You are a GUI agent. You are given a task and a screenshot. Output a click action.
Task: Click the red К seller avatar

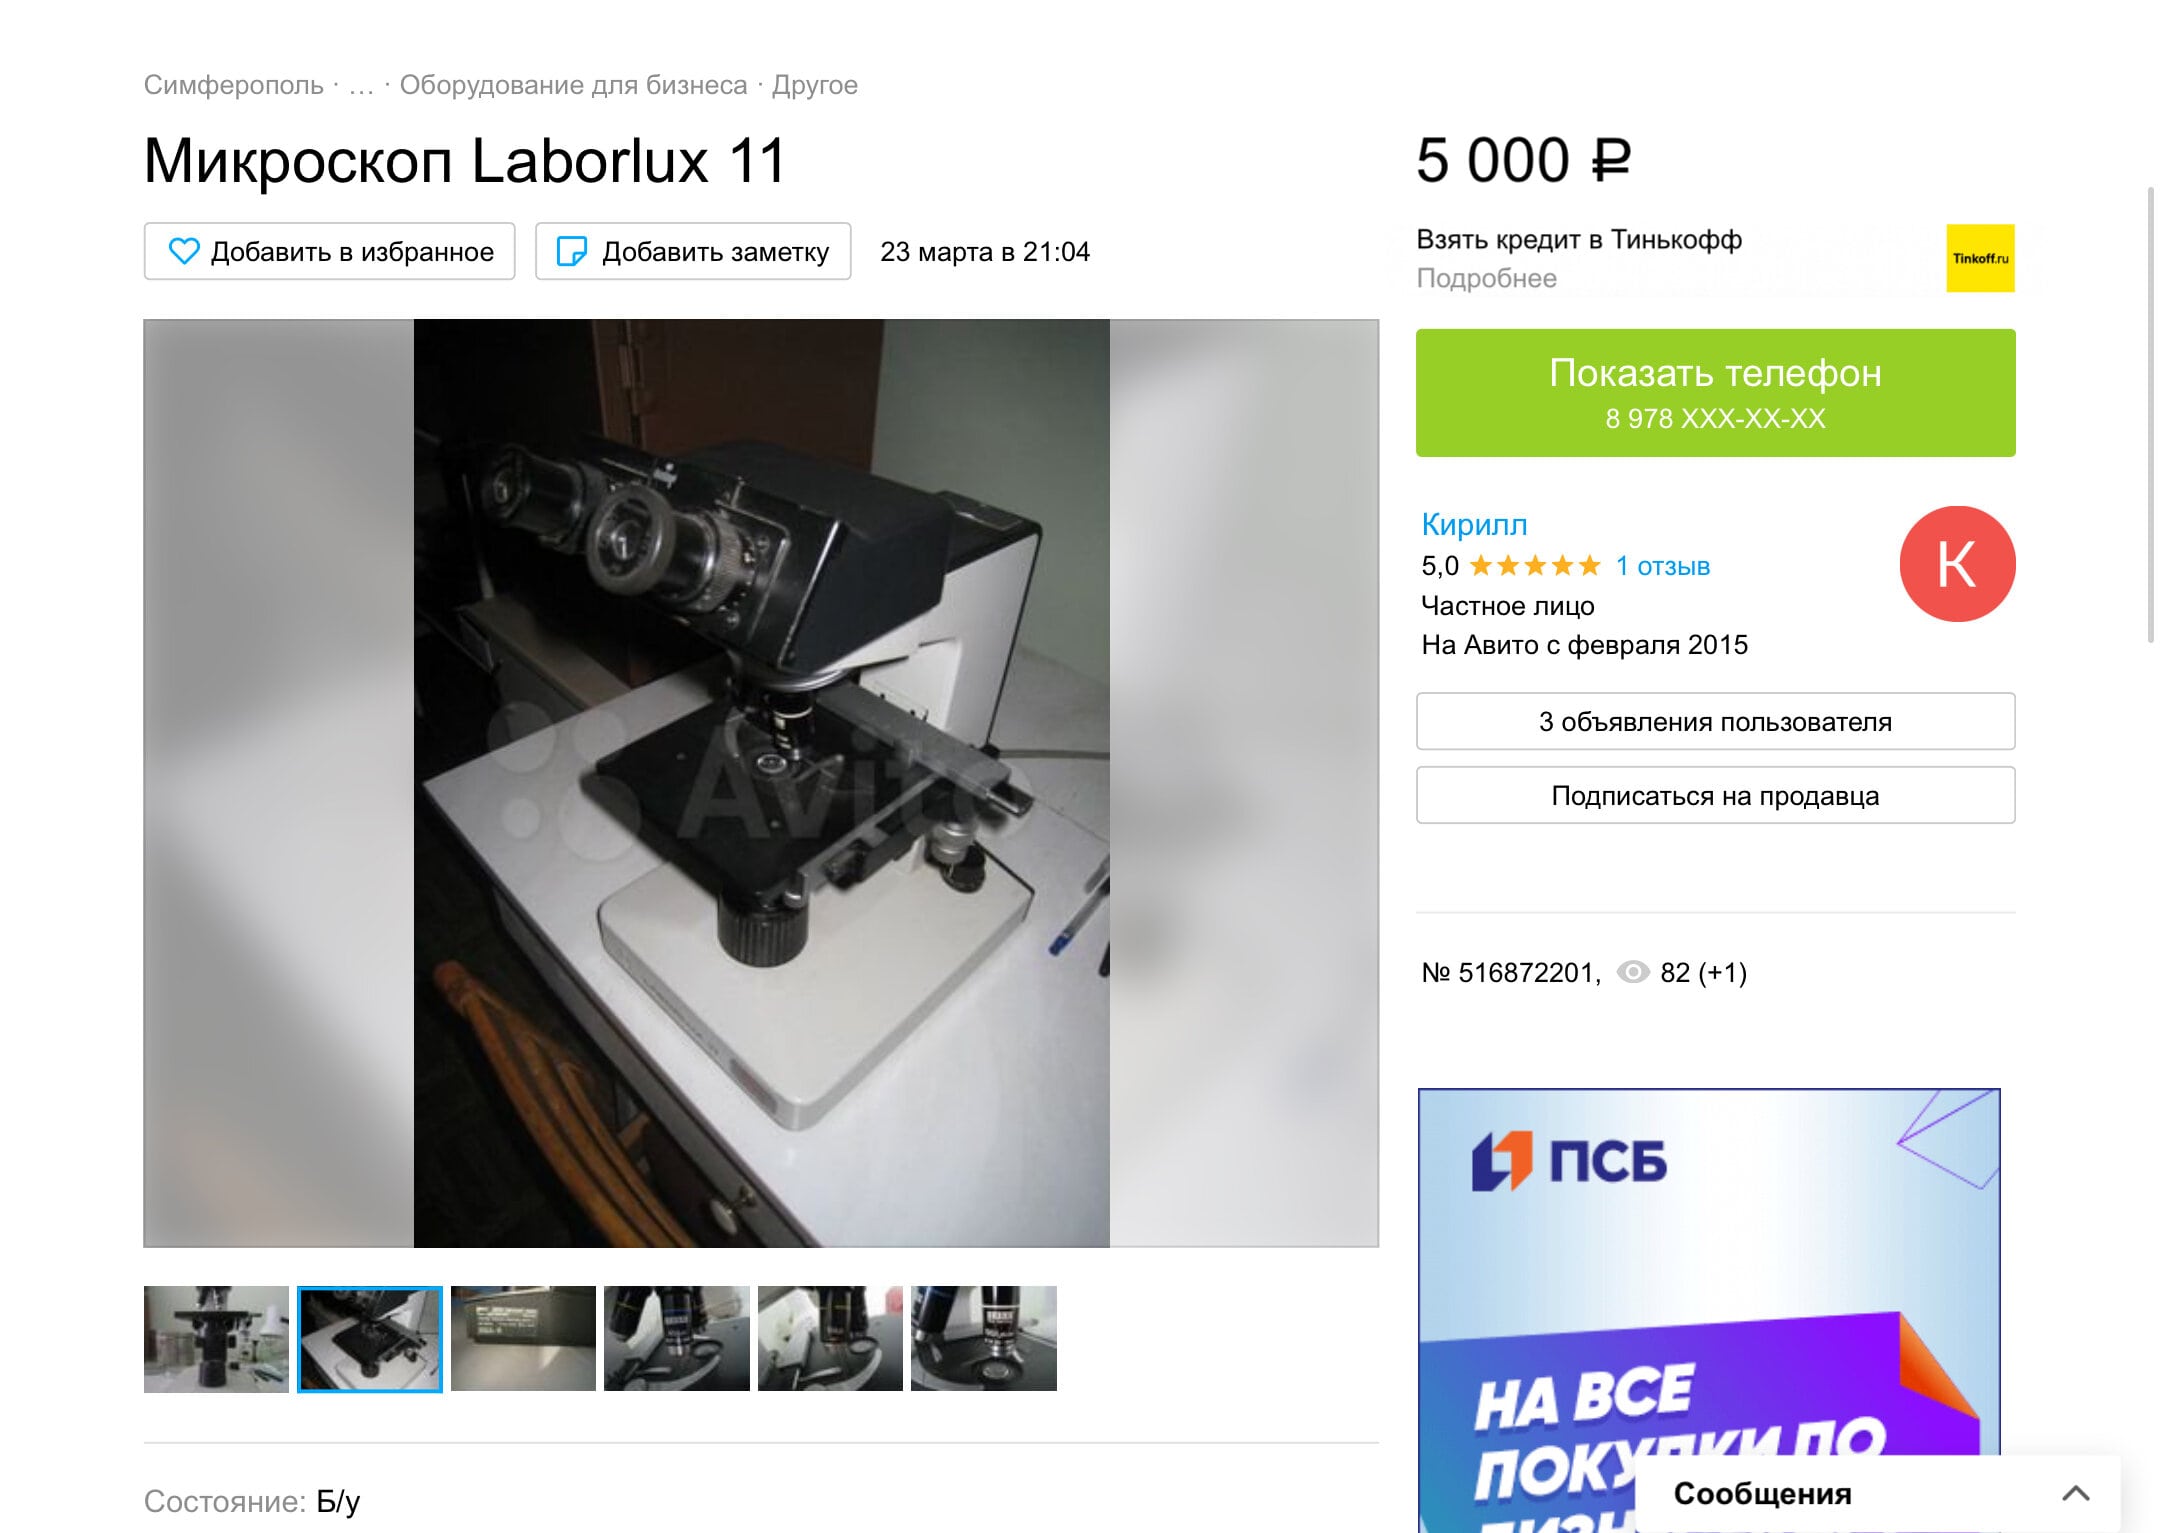(x=1957, y=564)
